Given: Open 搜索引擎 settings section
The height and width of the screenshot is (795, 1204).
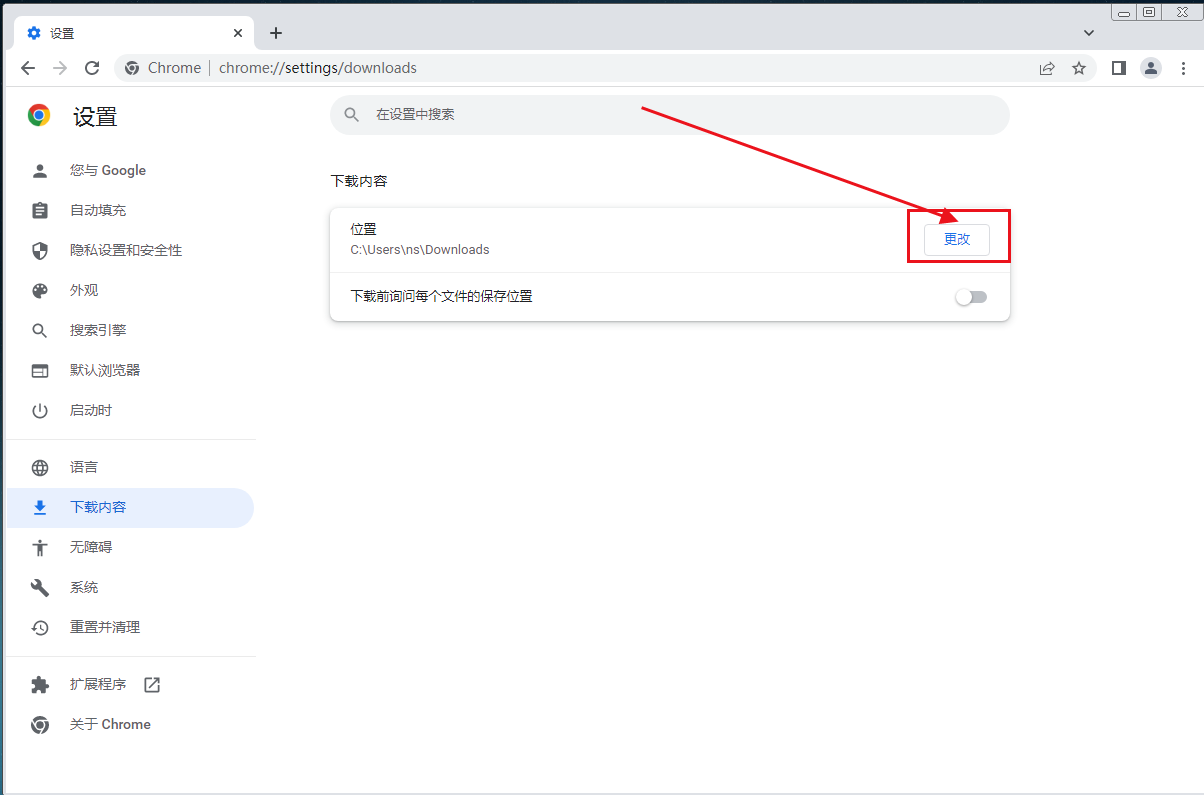Looking at the screenshot, I should [130, 330].
